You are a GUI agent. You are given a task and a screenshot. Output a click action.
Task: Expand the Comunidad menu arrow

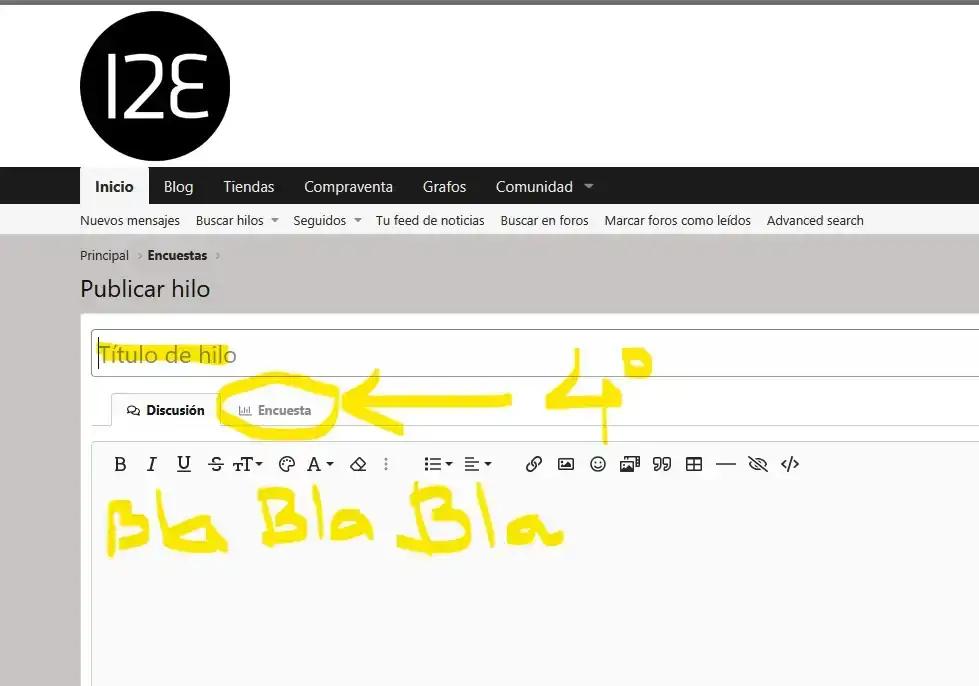pos(589,187)
